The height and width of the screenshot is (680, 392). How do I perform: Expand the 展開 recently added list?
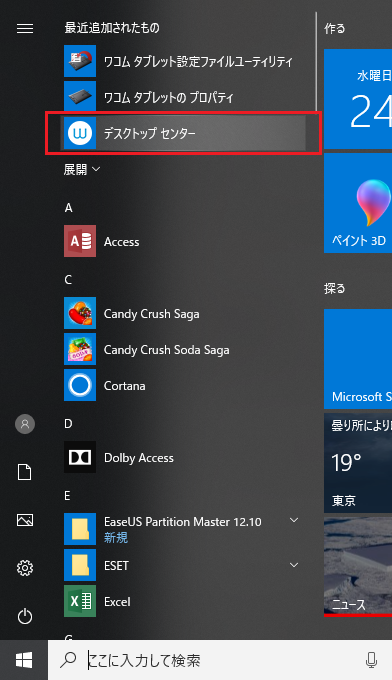[x=82, y=169]
